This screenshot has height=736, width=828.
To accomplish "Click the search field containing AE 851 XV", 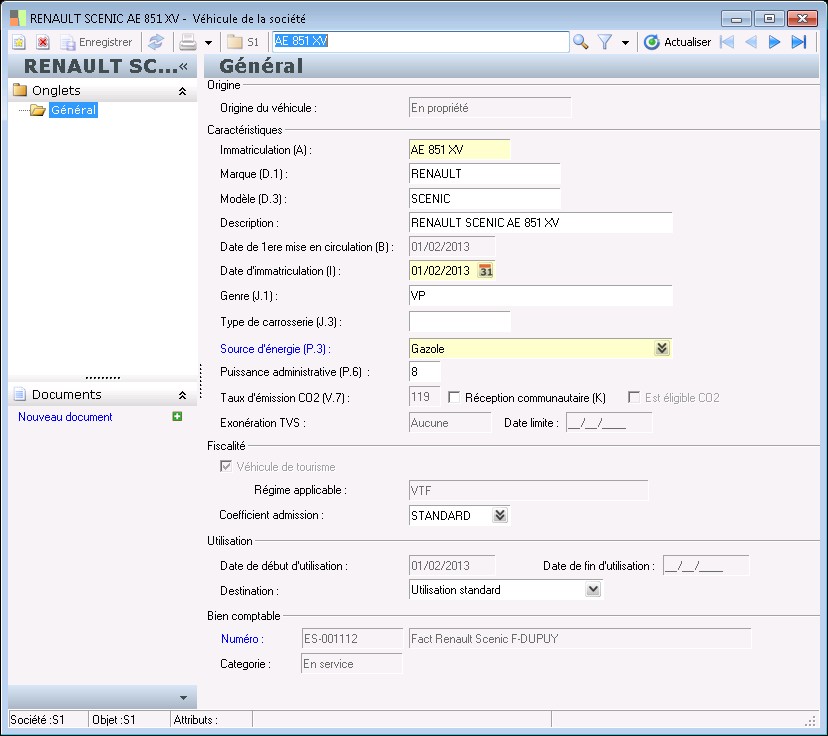I will pyautogui.click(x=420, y=41).
